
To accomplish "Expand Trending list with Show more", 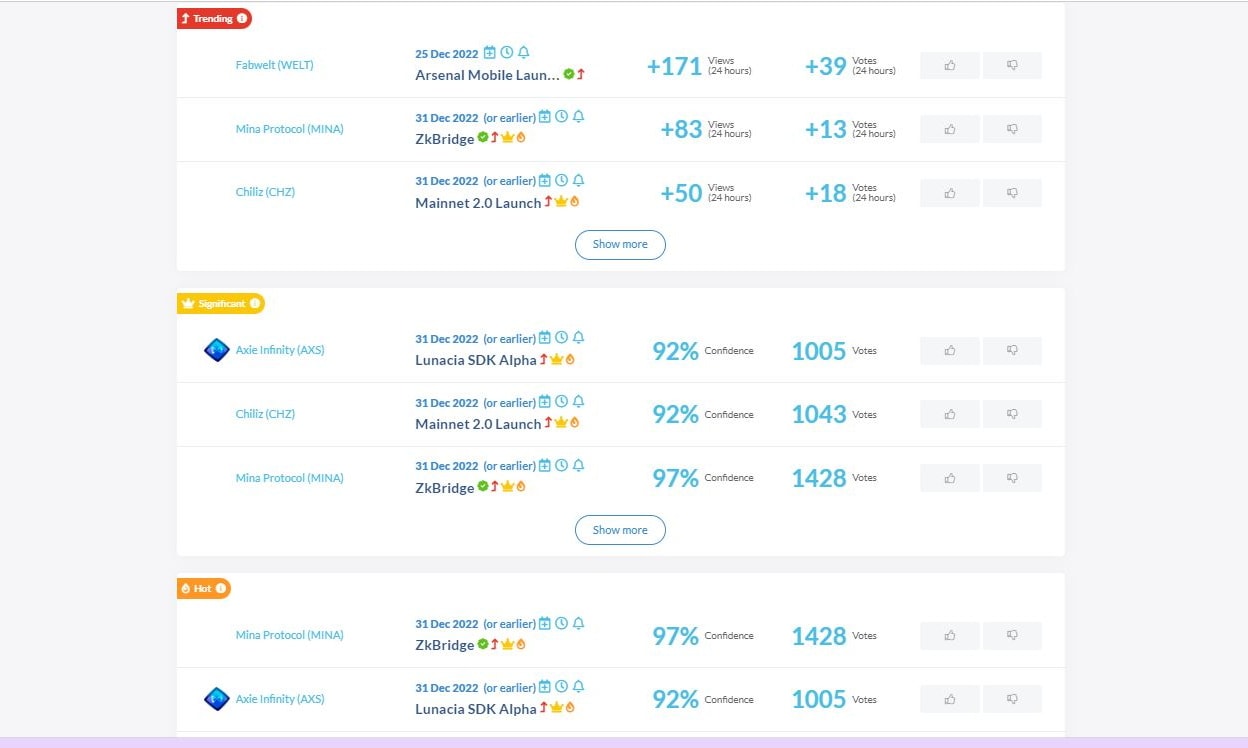I will (x=620, y=244).
